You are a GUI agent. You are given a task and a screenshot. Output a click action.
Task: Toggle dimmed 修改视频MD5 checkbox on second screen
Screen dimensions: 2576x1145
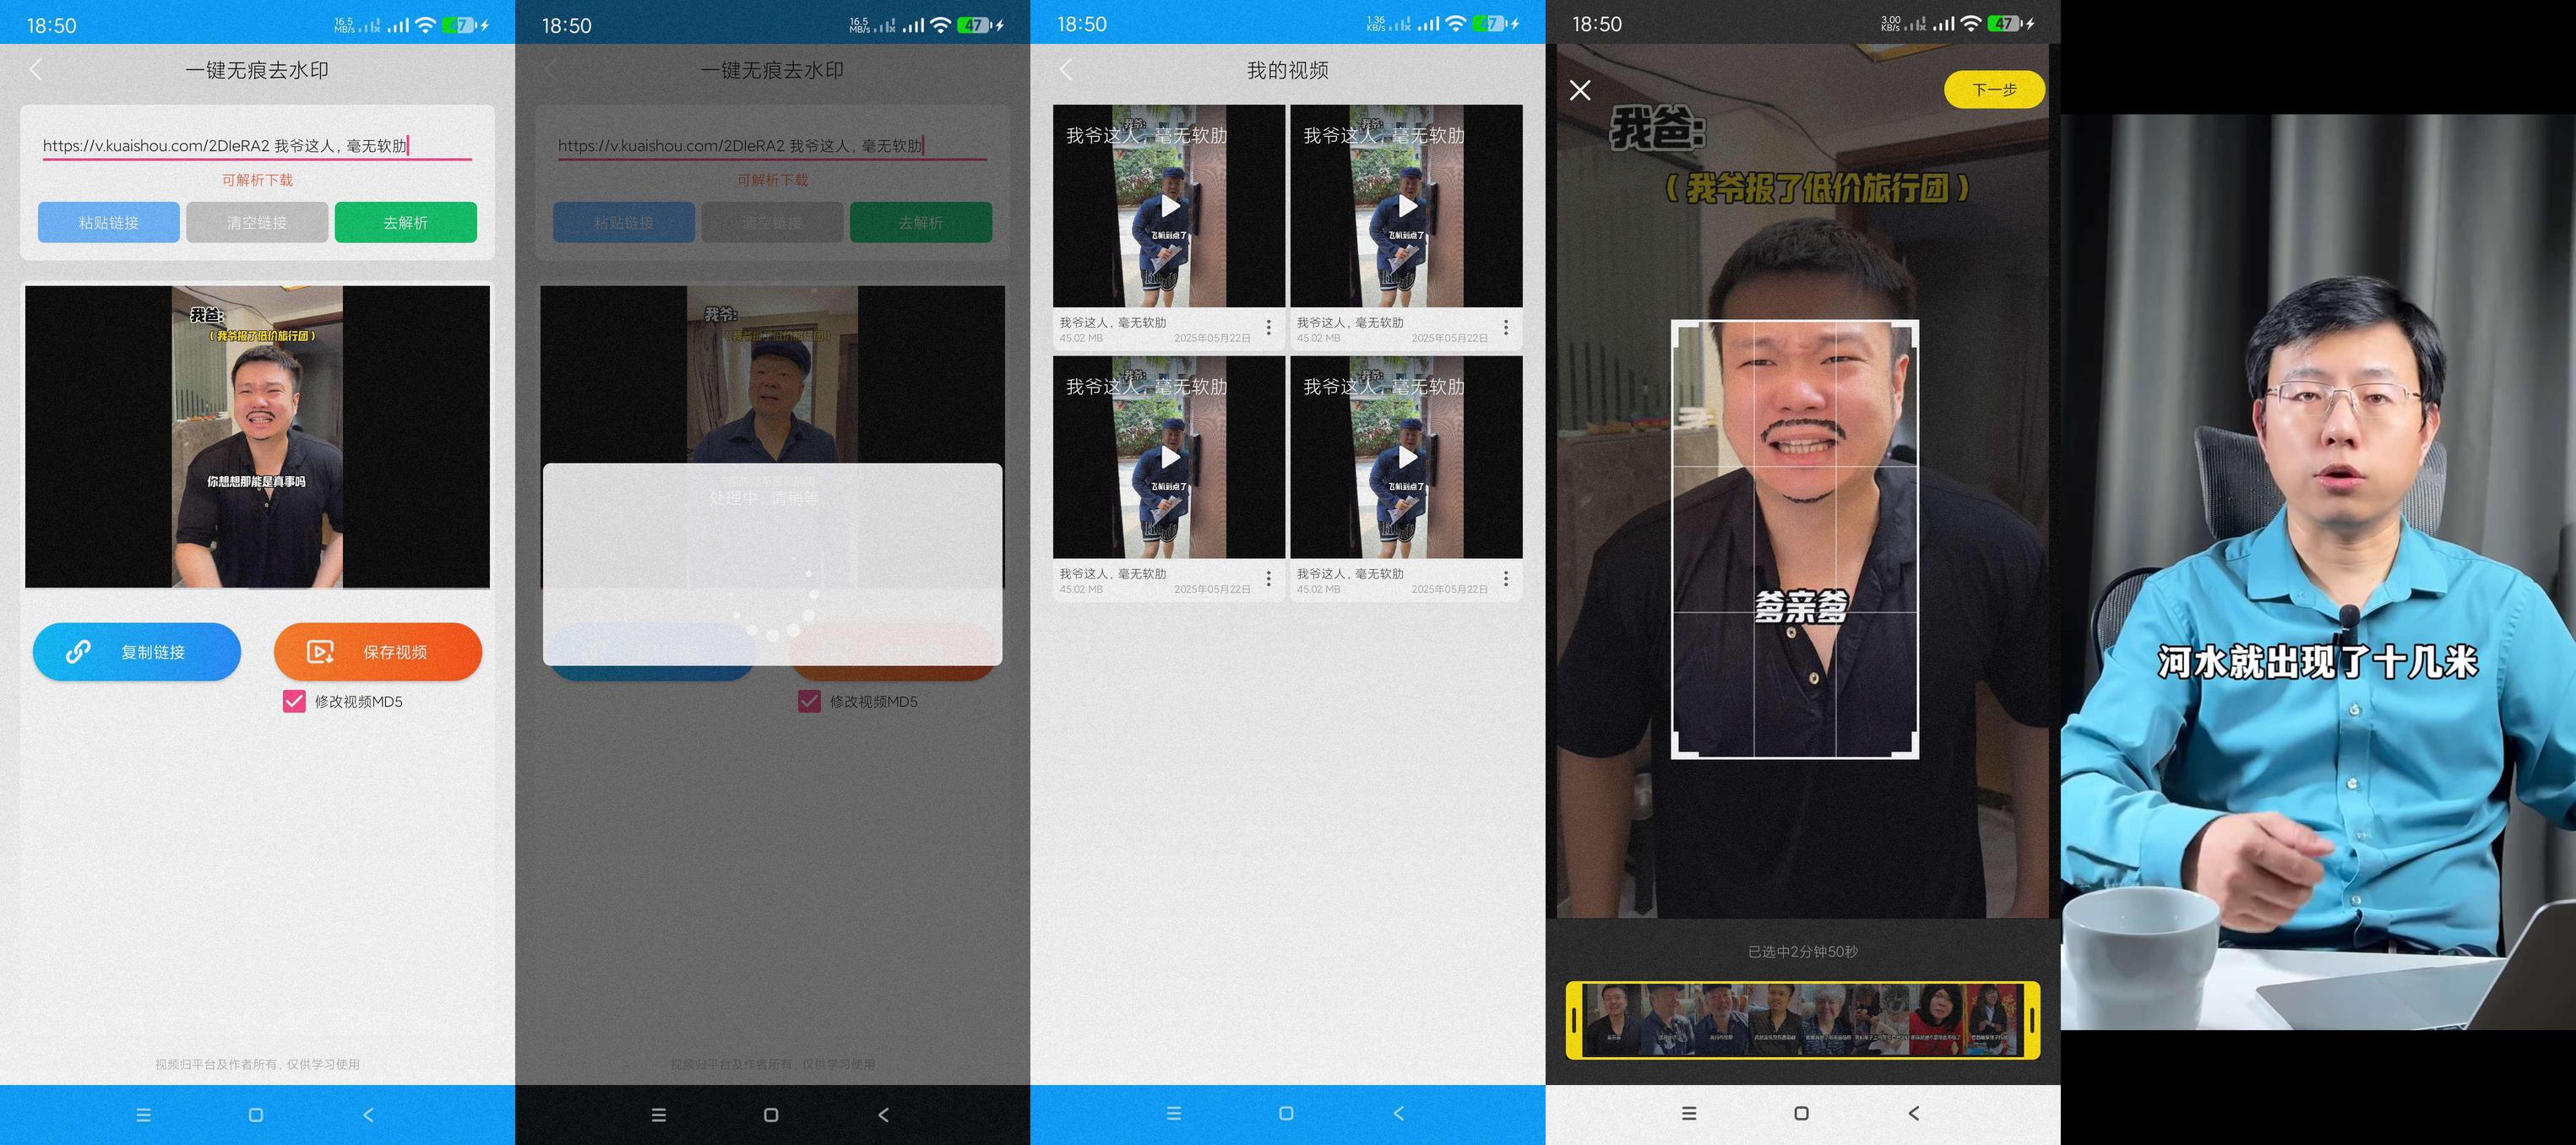pyautogui.click(x=809, y=701)
